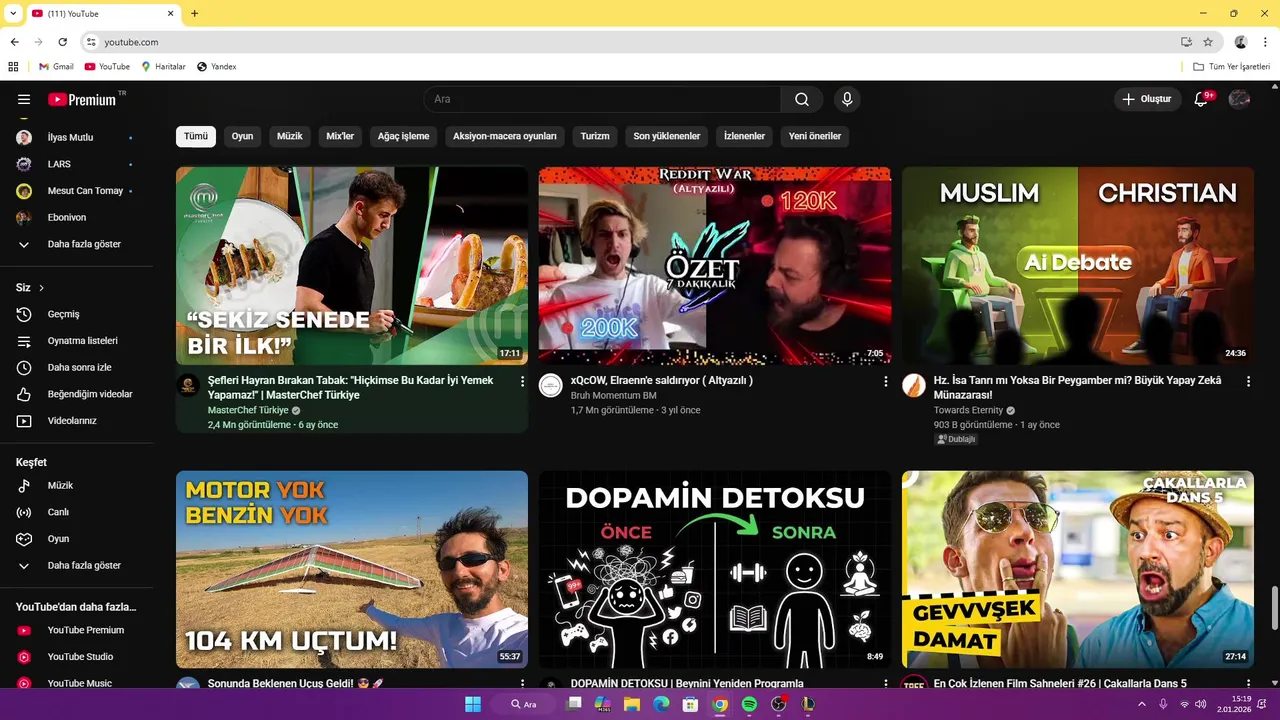Click the Oyun gaming icon in Keşfet
The width and height of the screenshot is (1280, 720).
[24, 539]
